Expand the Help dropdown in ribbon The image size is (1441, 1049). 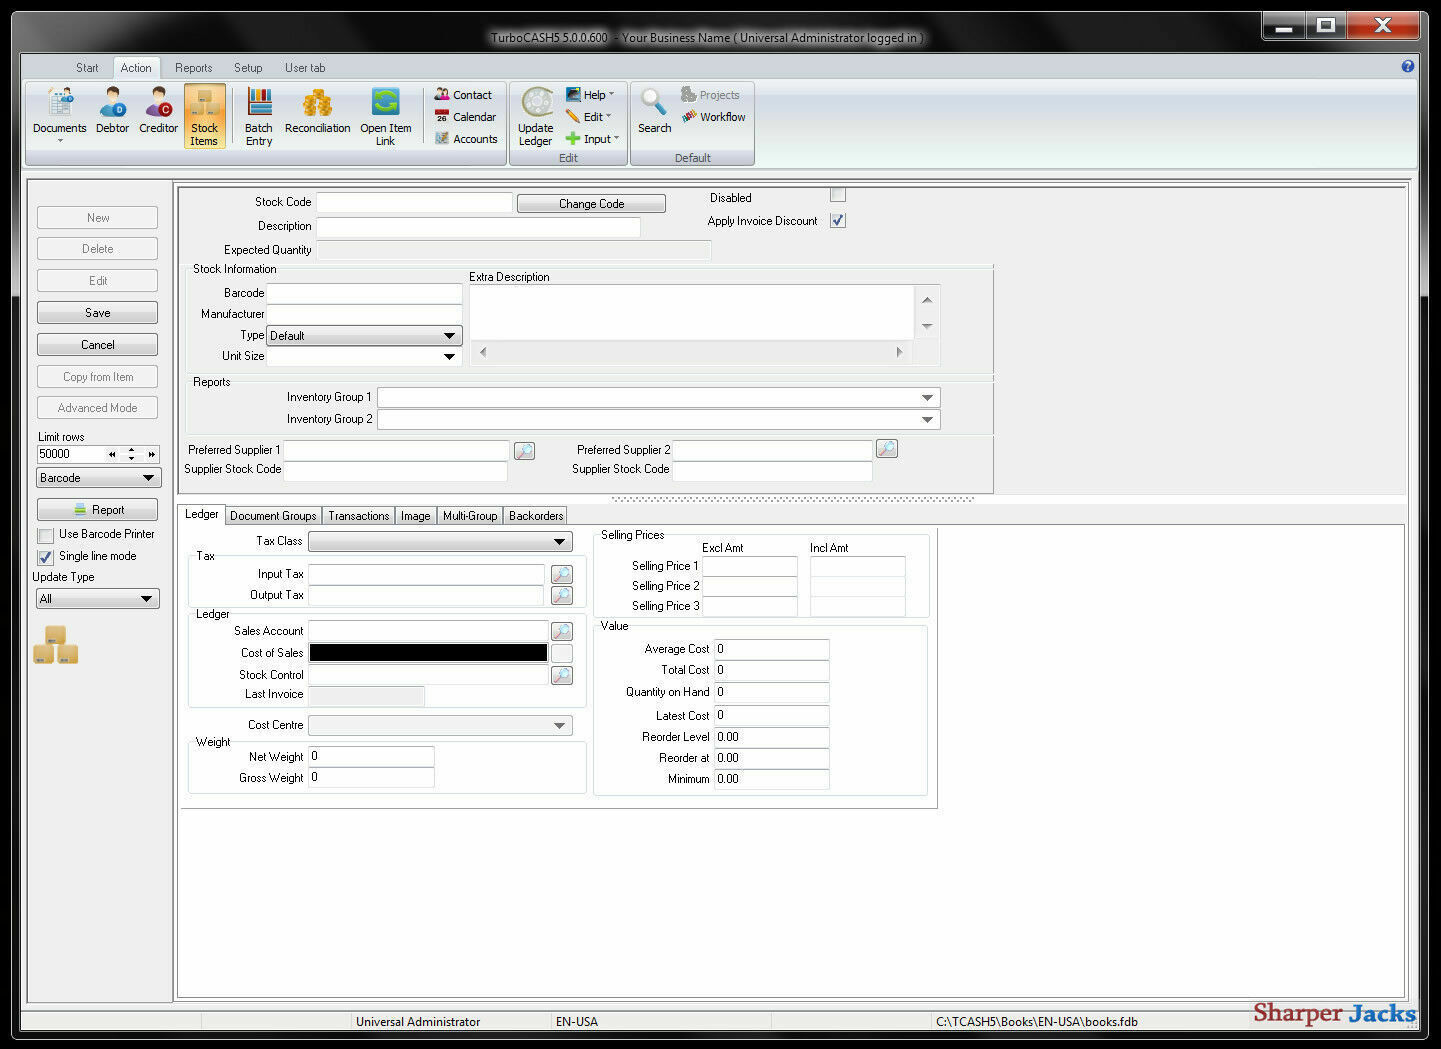(x=590, y=95)
